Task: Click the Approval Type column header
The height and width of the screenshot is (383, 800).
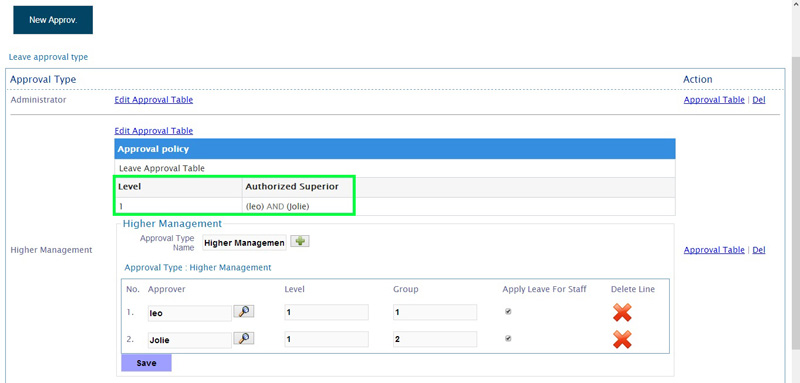Action: point(43,80)
